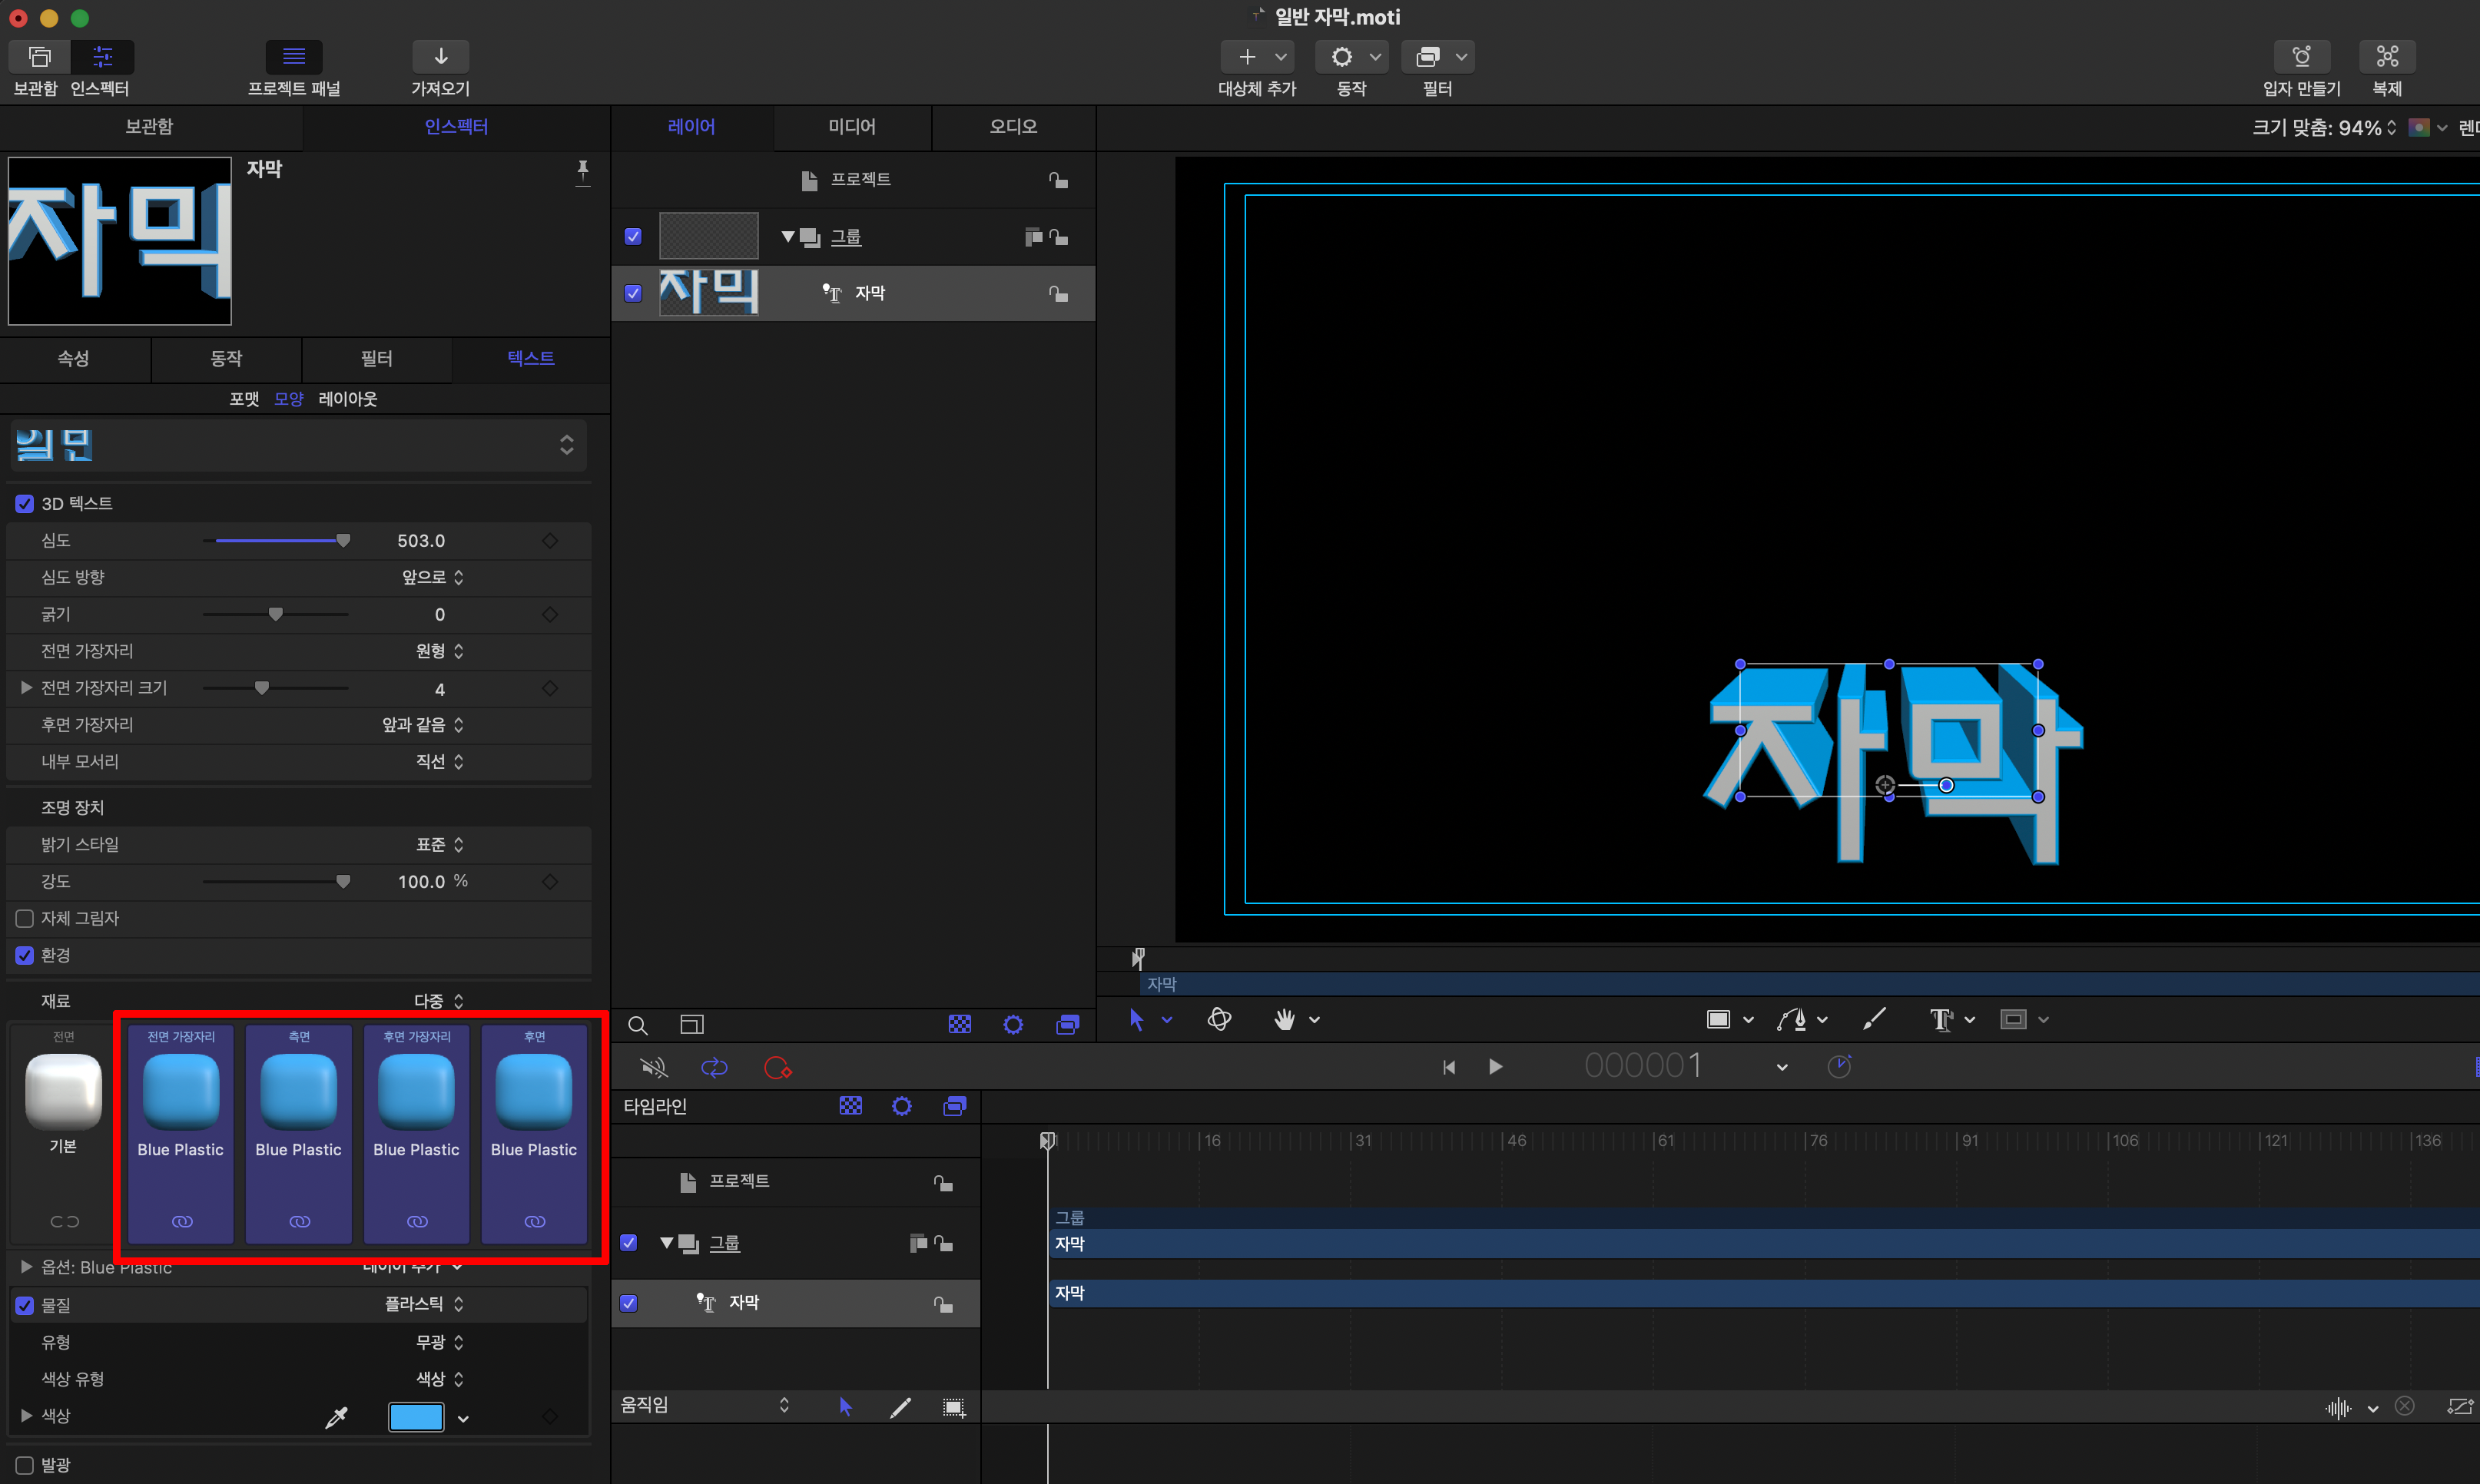Enable the 자체 그림자 checkbox

25,918
